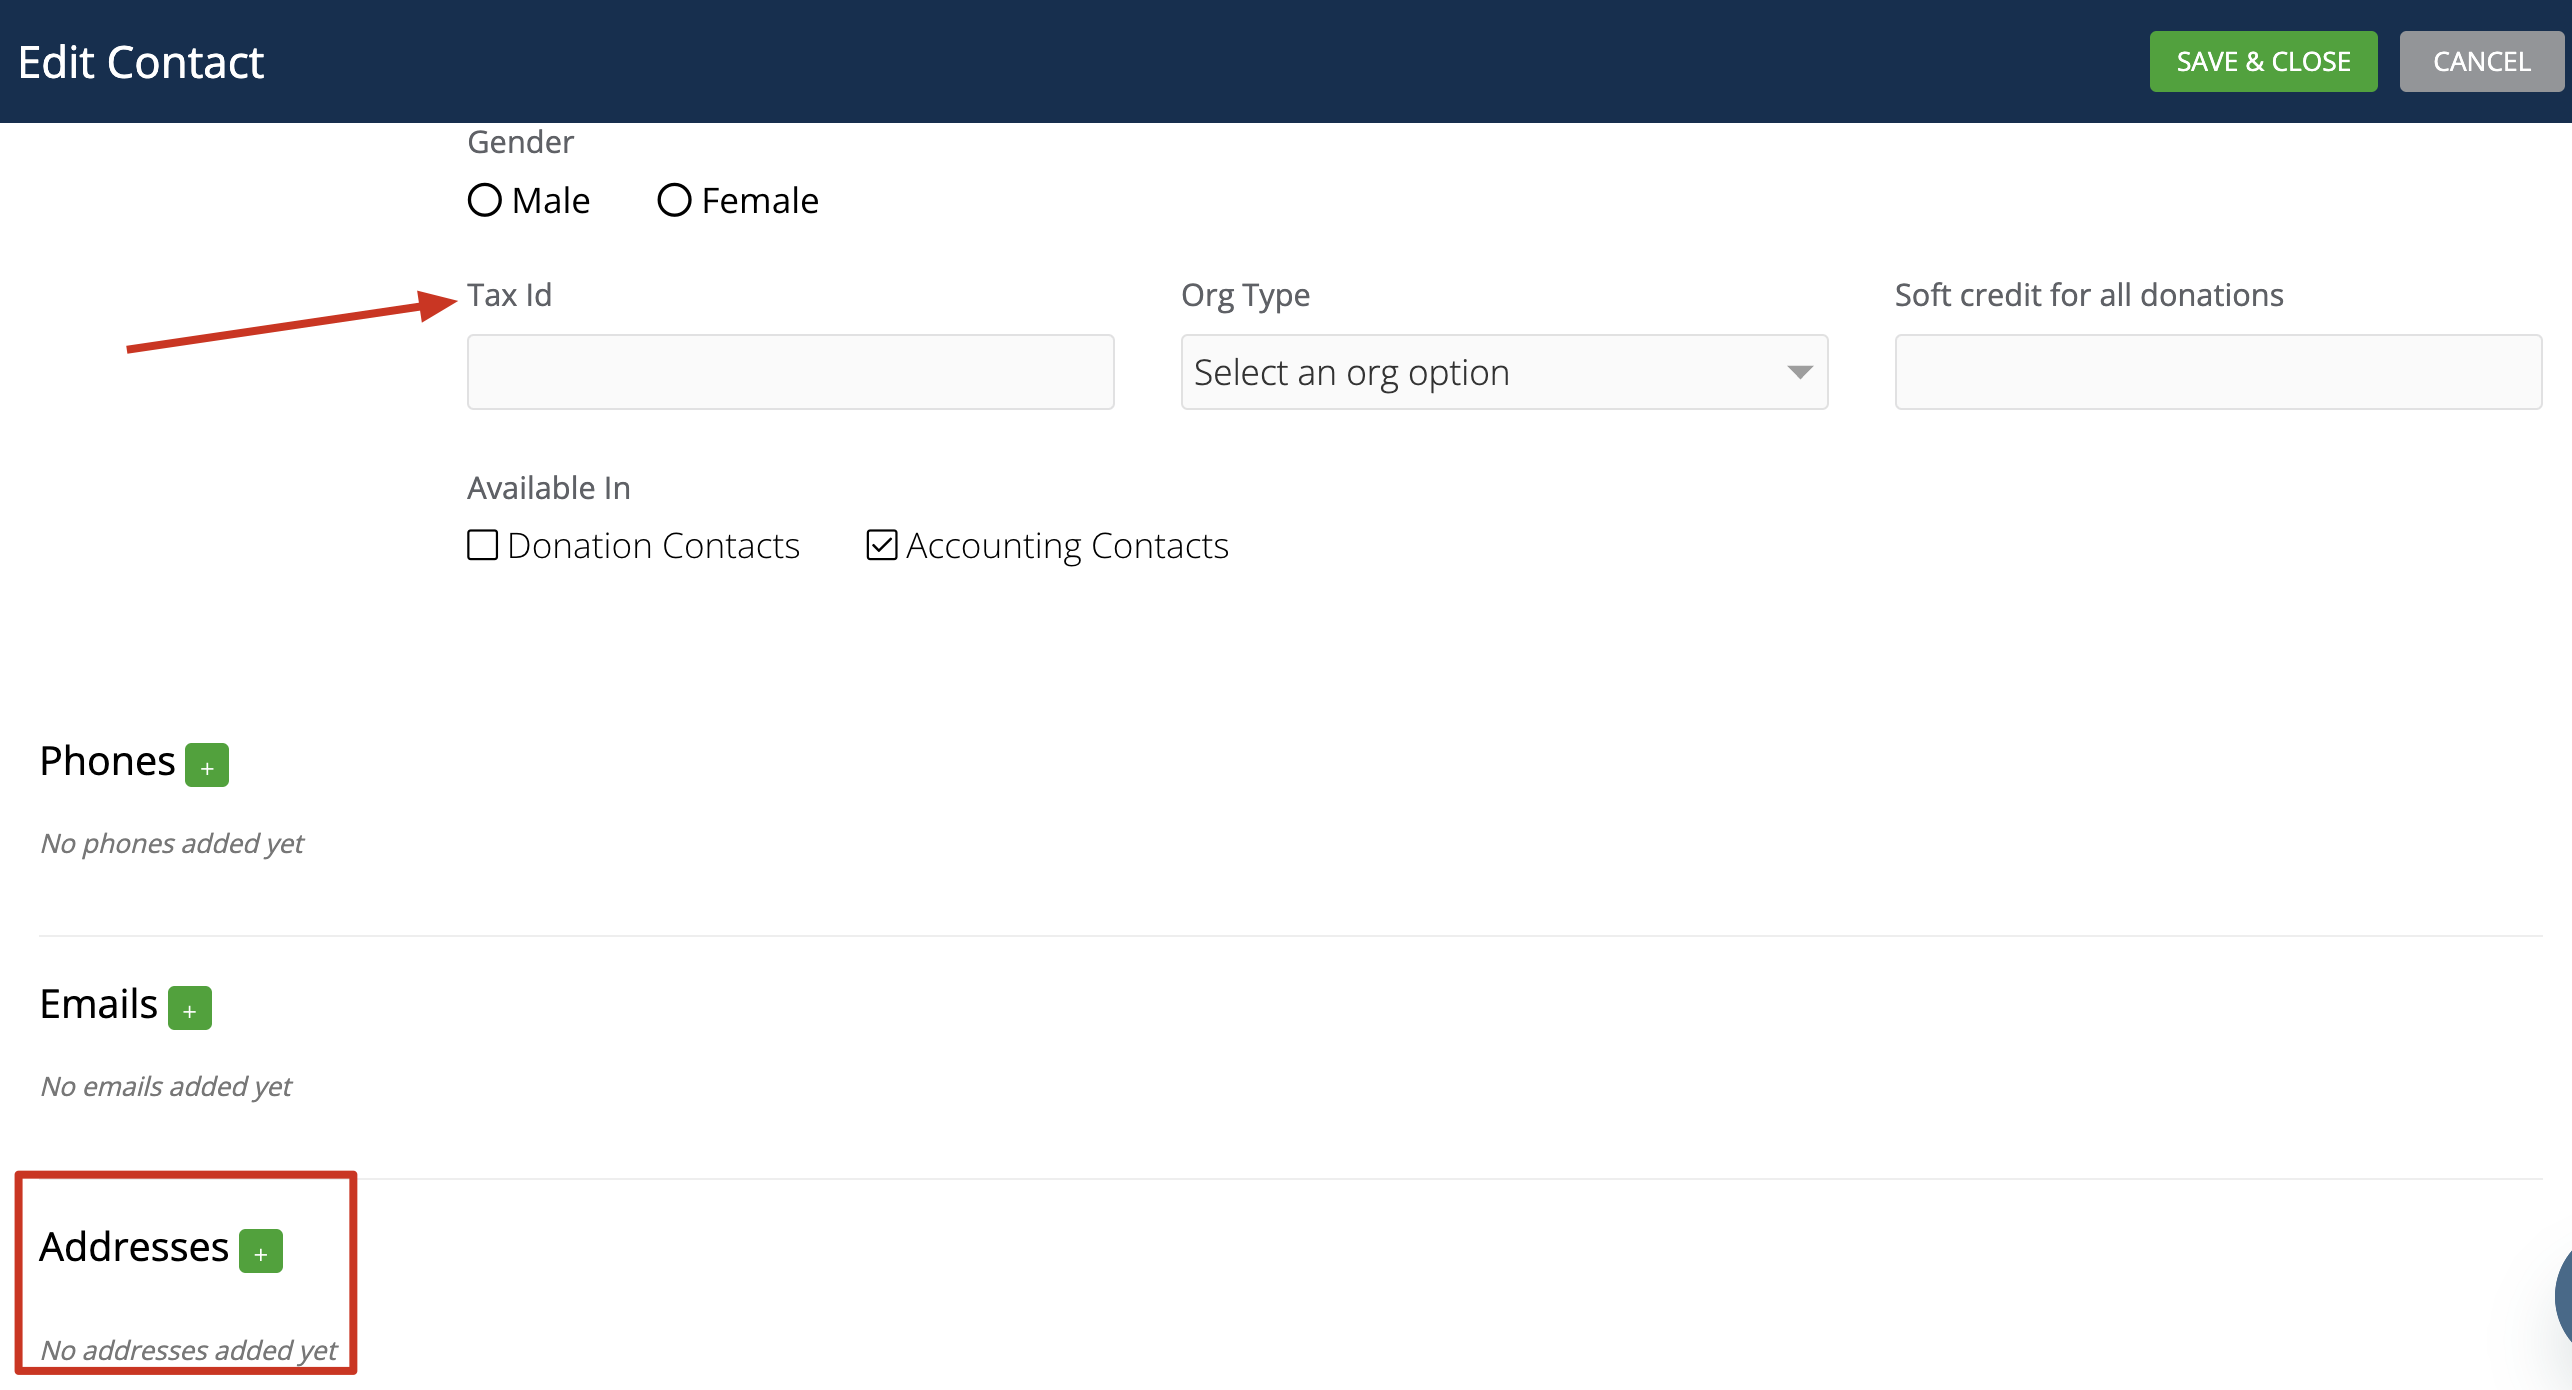This screenshot has height=1390, width=2572.
Task: Cancel editing the contact
Action: coord(2481,61)
